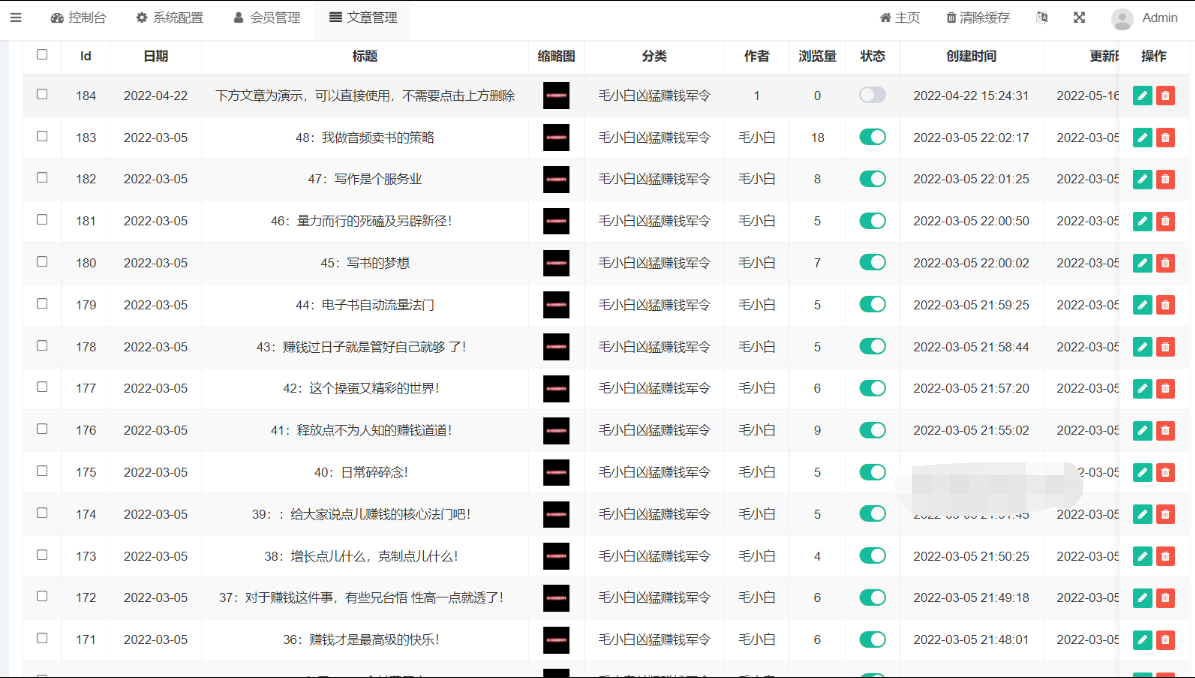Click the language switch icon
The height and width of the screenshot is (678, 1195).
[1042, 18]
